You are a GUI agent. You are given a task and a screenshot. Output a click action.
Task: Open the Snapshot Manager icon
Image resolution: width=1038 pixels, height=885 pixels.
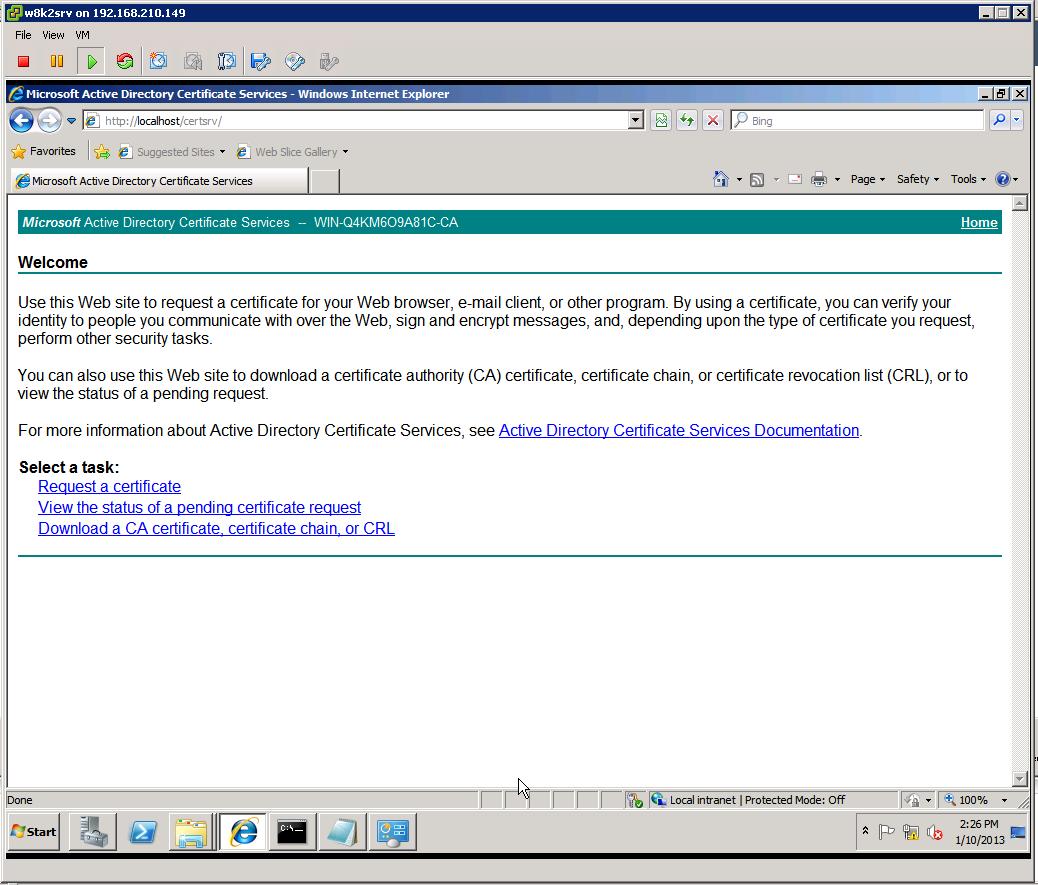click(x=226, y=62)
